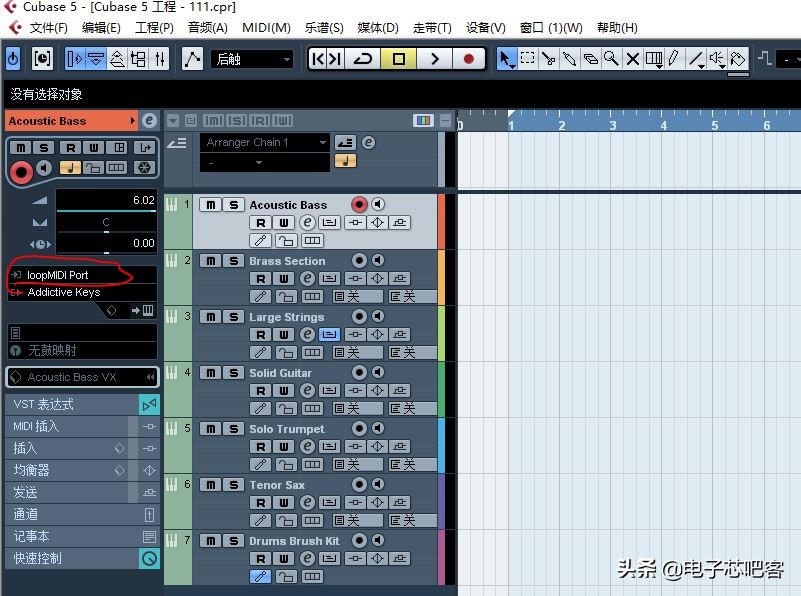The image size is (801, 596).
Task: Open track list global dropdown arrow
Action: tap(173, 121)
